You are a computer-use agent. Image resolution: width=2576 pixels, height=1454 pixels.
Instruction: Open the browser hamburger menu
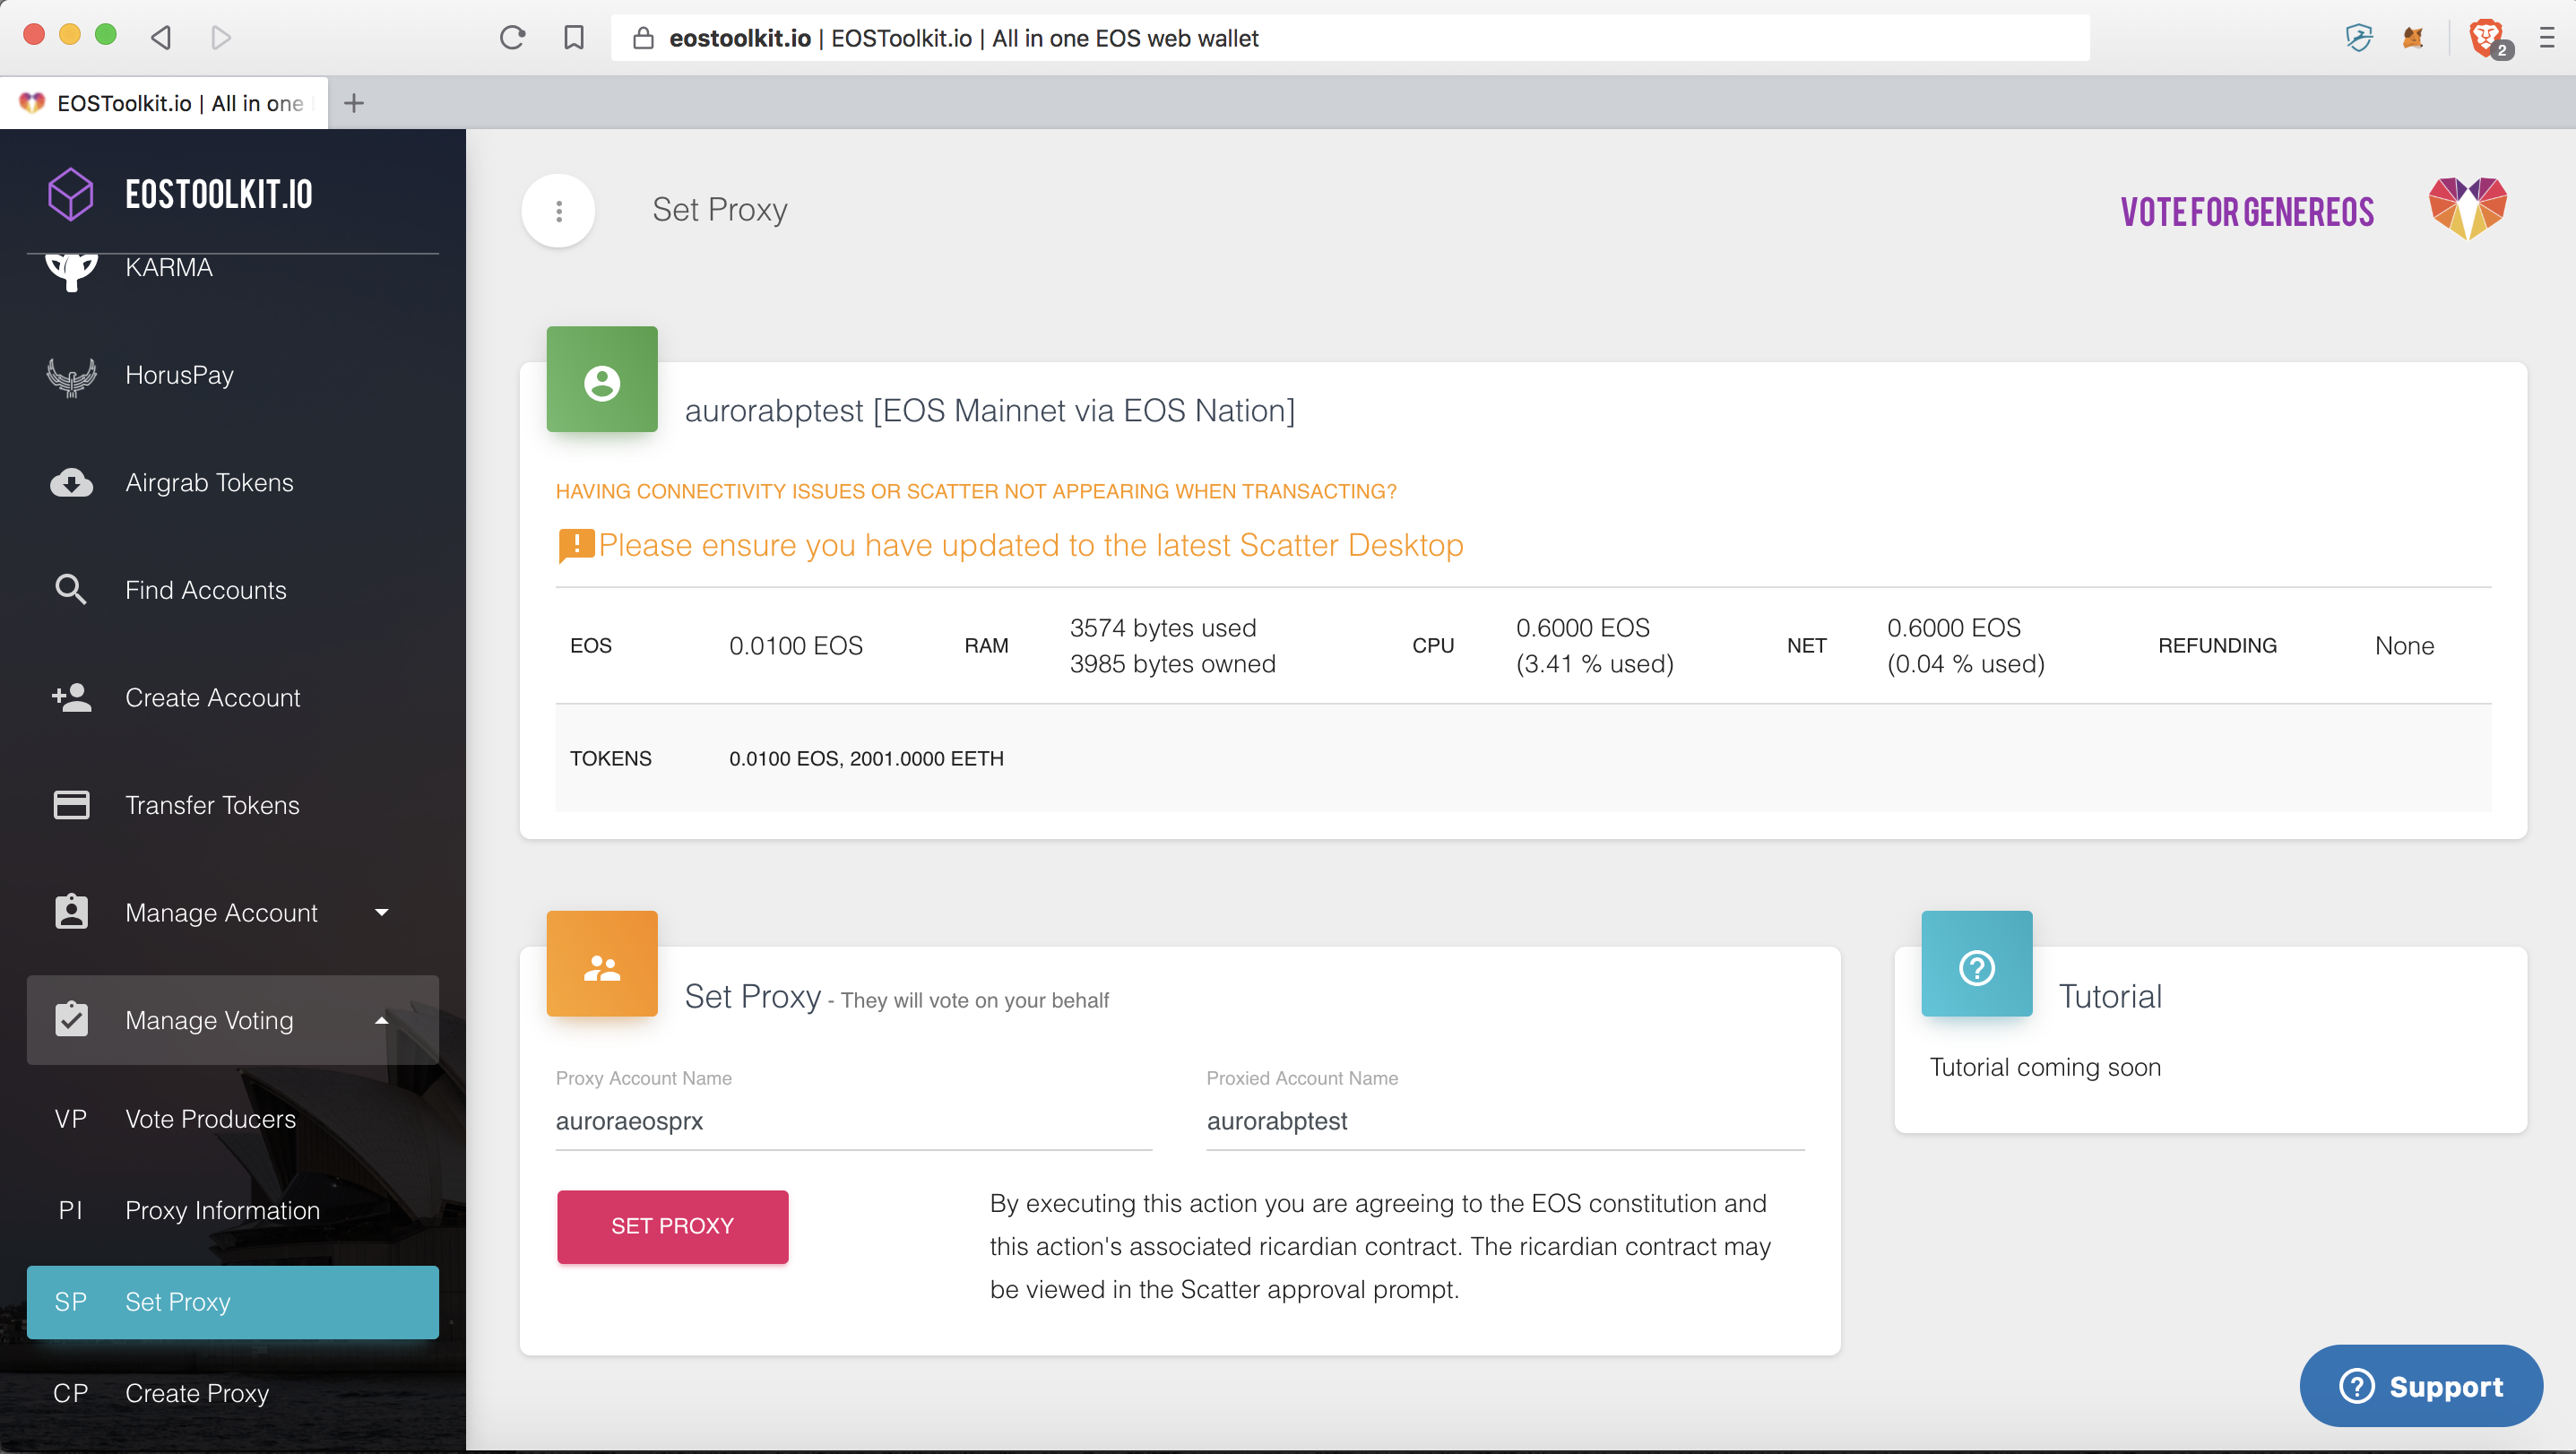[x=2547, y=38]
